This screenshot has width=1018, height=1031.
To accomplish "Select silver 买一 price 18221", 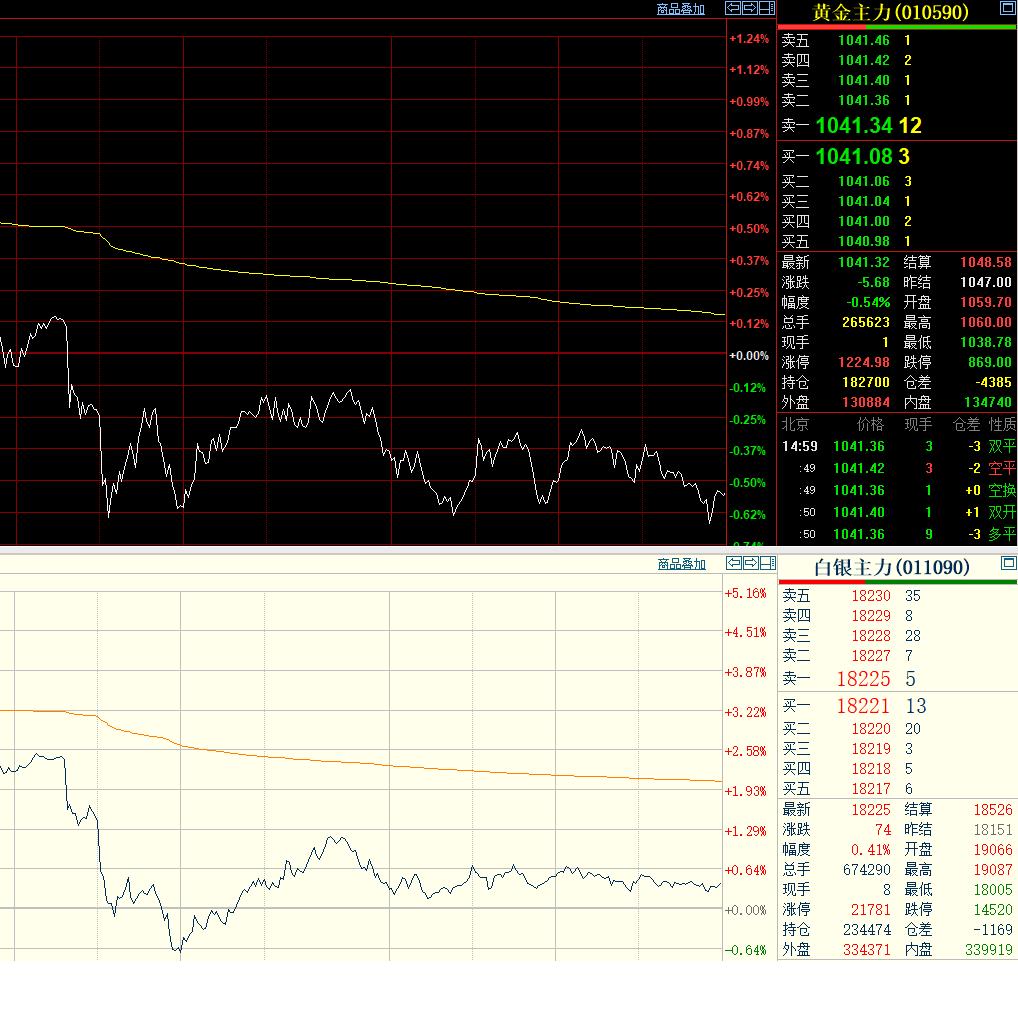I will tap(863, 706).
